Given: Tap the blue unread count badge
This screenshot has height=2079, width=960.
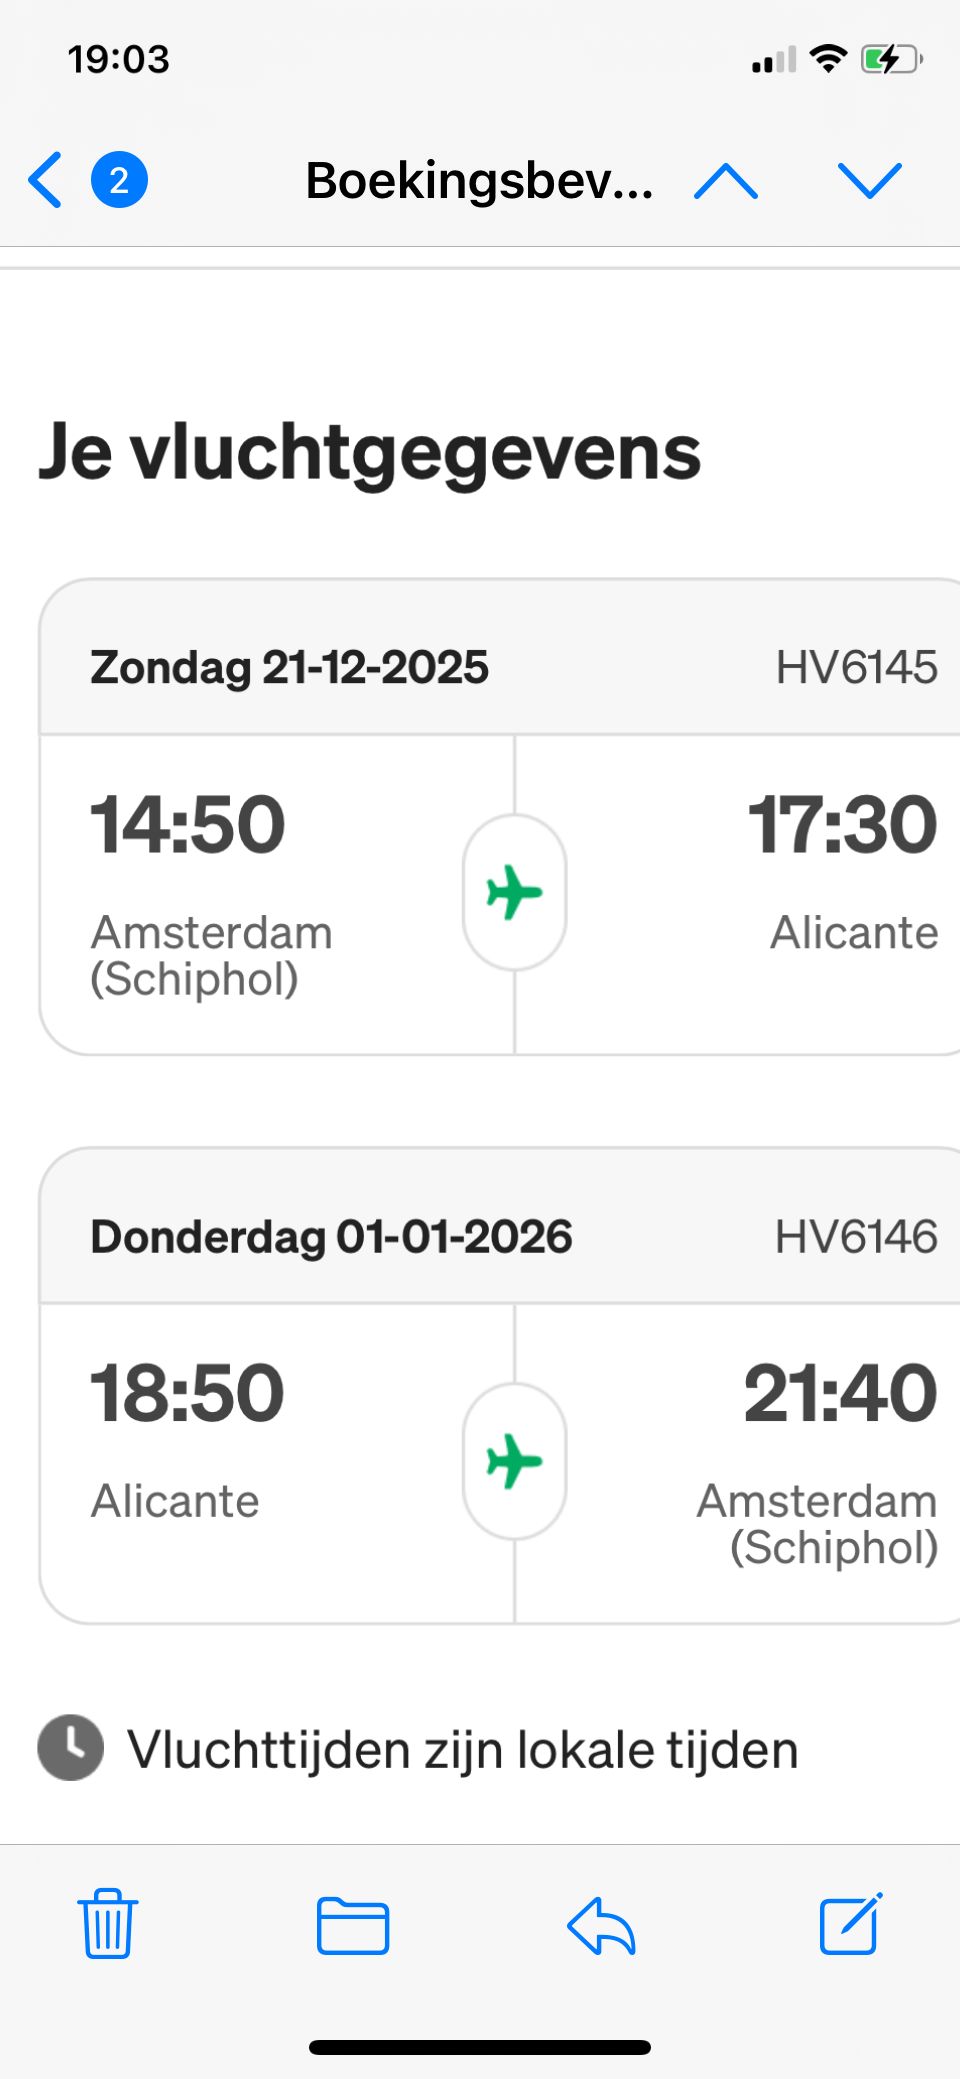Looking at the screenshot, I should click(x=119, y=180).
